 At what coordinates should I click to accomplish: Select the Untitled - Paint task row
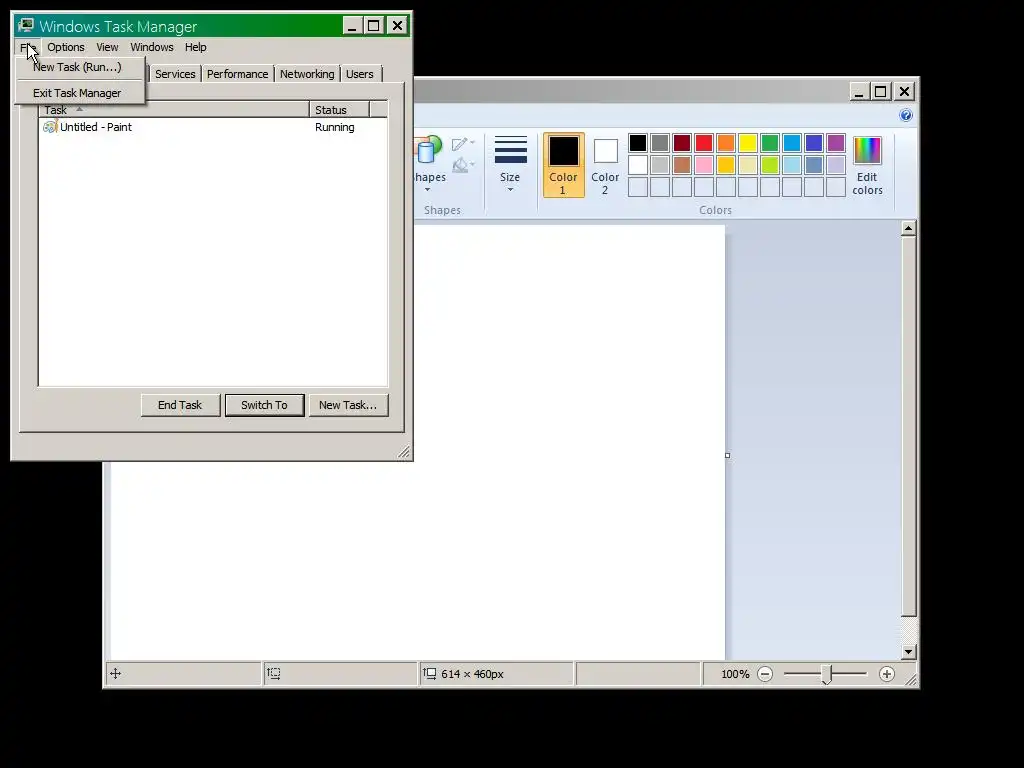click(213, 127)
